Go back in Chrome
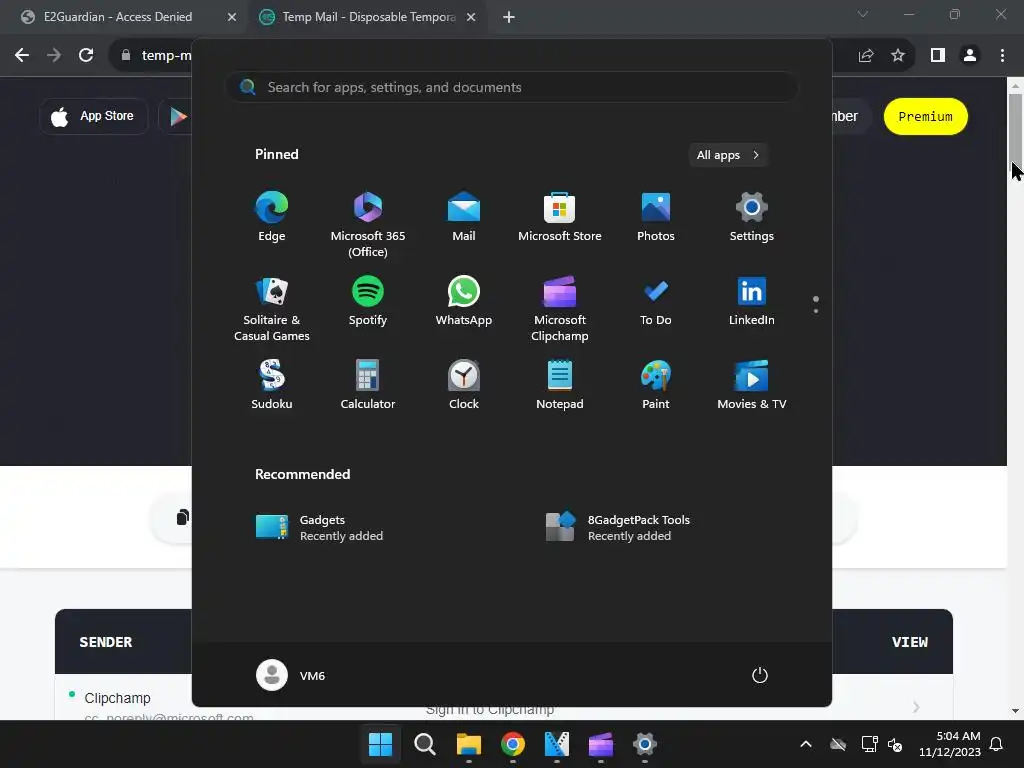This screenshot has width=1024, height=768. pos(22,56)
